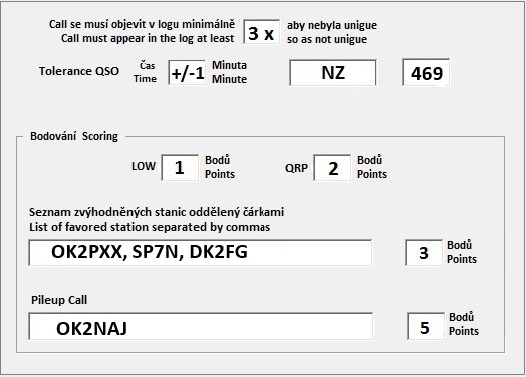This screenshot has height=377, width=526.
Task: Click the Pileup Call field OK2NAJ
Action: 201,326
